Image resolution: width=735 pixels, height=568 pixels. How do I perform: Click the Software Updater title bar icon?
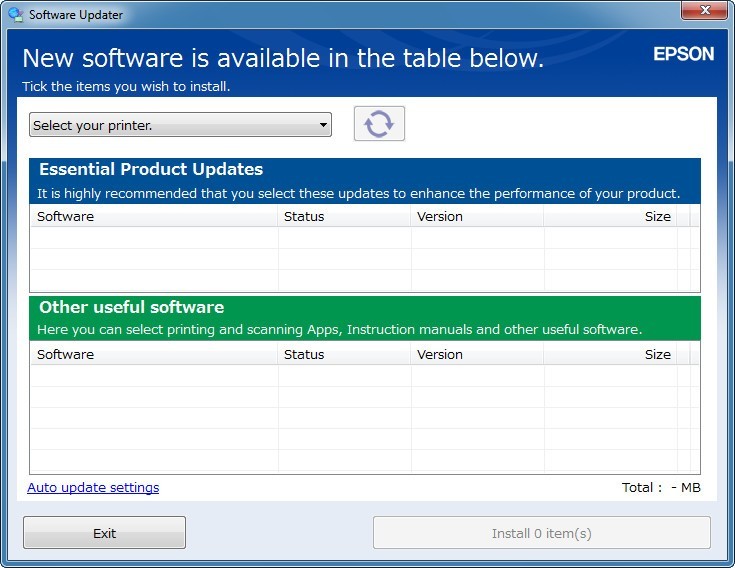pyautogui.click(x=15, y=15)
